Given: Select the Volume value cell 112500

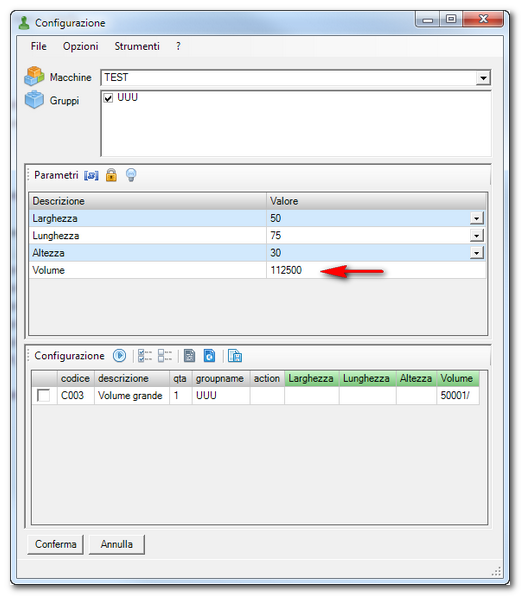Looking at the screenshot, I should coord(376,270).
